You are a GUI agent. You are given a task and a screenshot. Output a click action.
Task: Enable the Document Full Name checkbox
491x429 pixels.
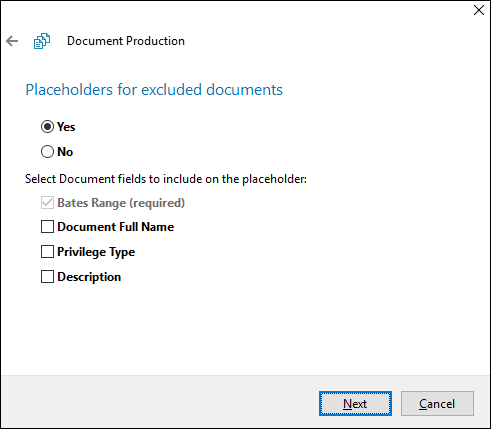pos(47,227)
